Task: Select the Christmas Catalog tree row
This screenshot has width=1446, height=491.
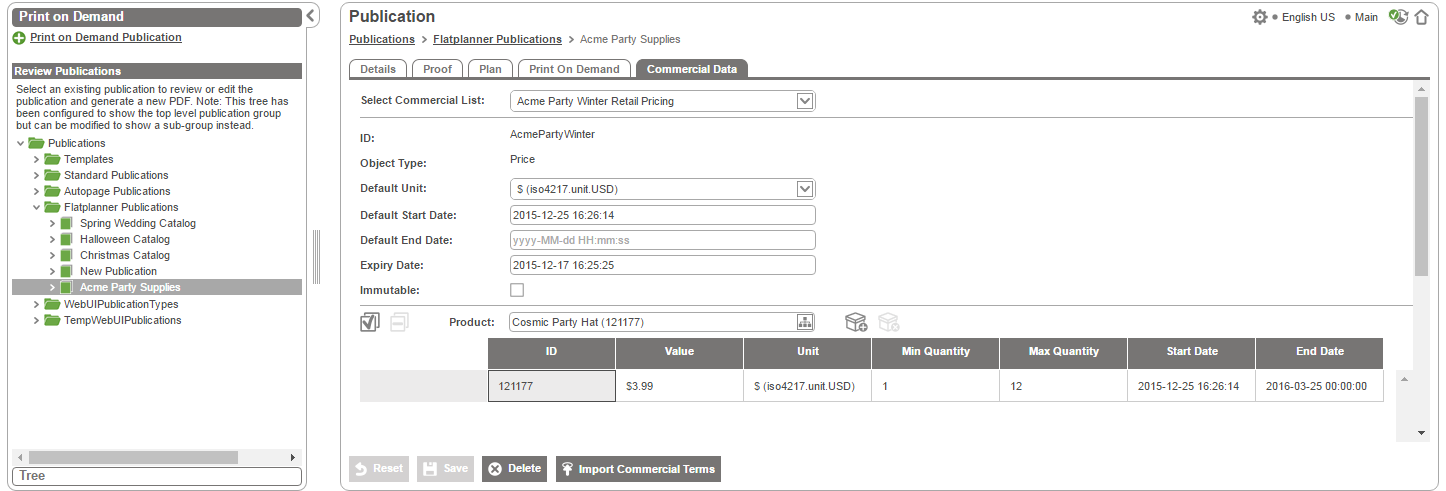Action: coord(157,255)
